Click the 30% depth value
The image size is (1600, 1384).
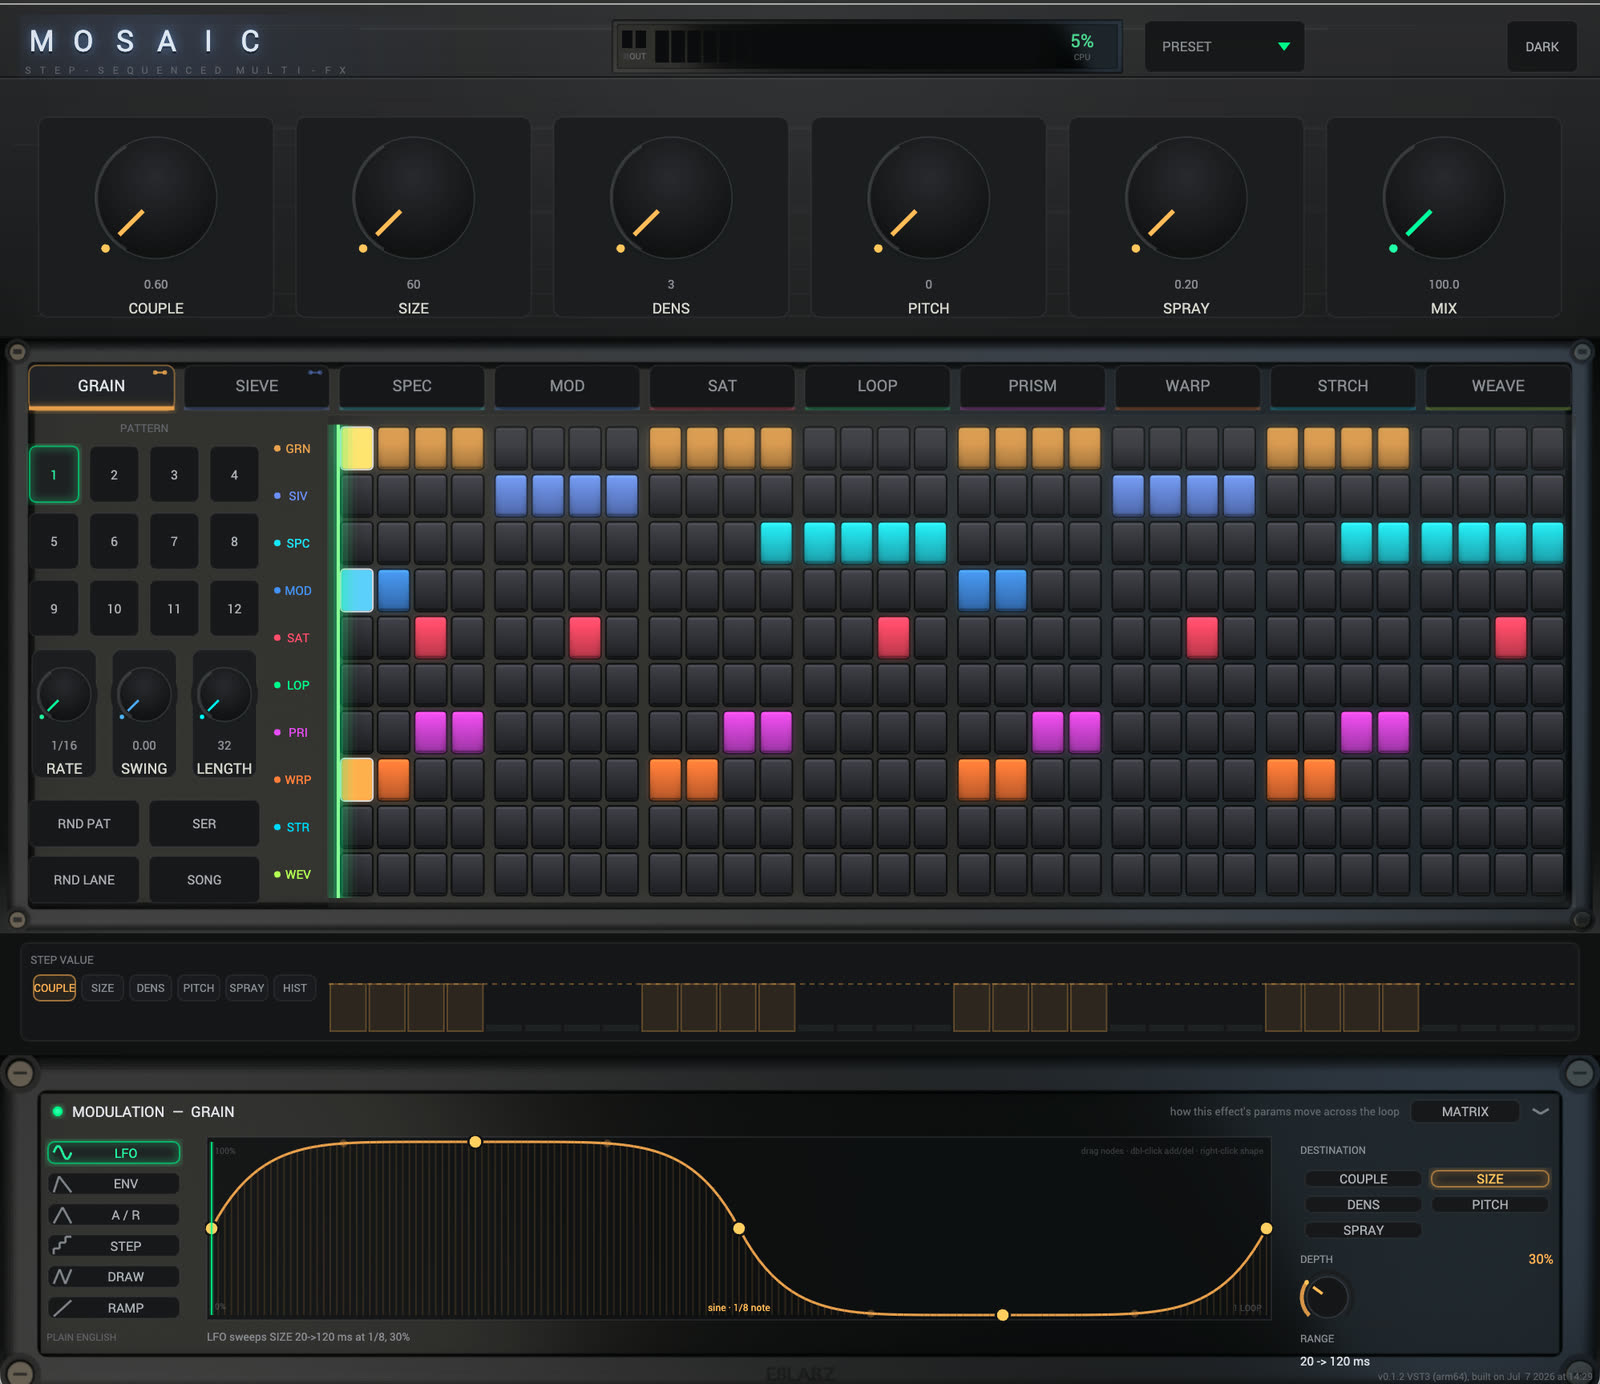click(1540, 1259)
